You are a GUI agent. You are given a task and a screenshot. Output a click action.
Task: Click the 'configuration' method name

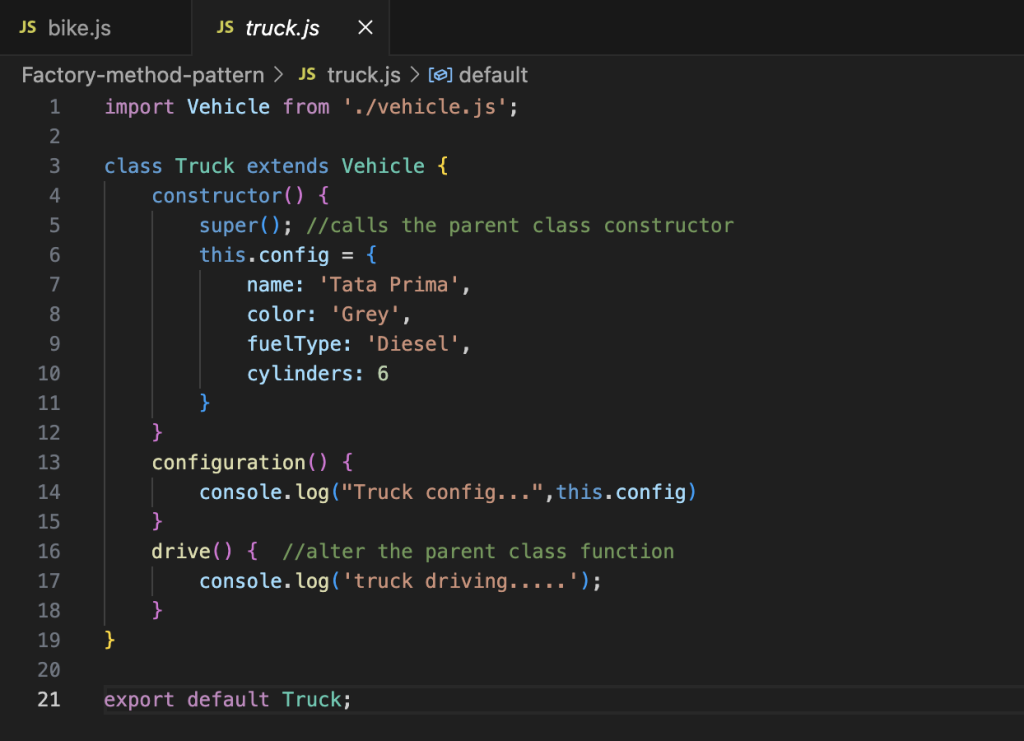(x=229, y=463)
